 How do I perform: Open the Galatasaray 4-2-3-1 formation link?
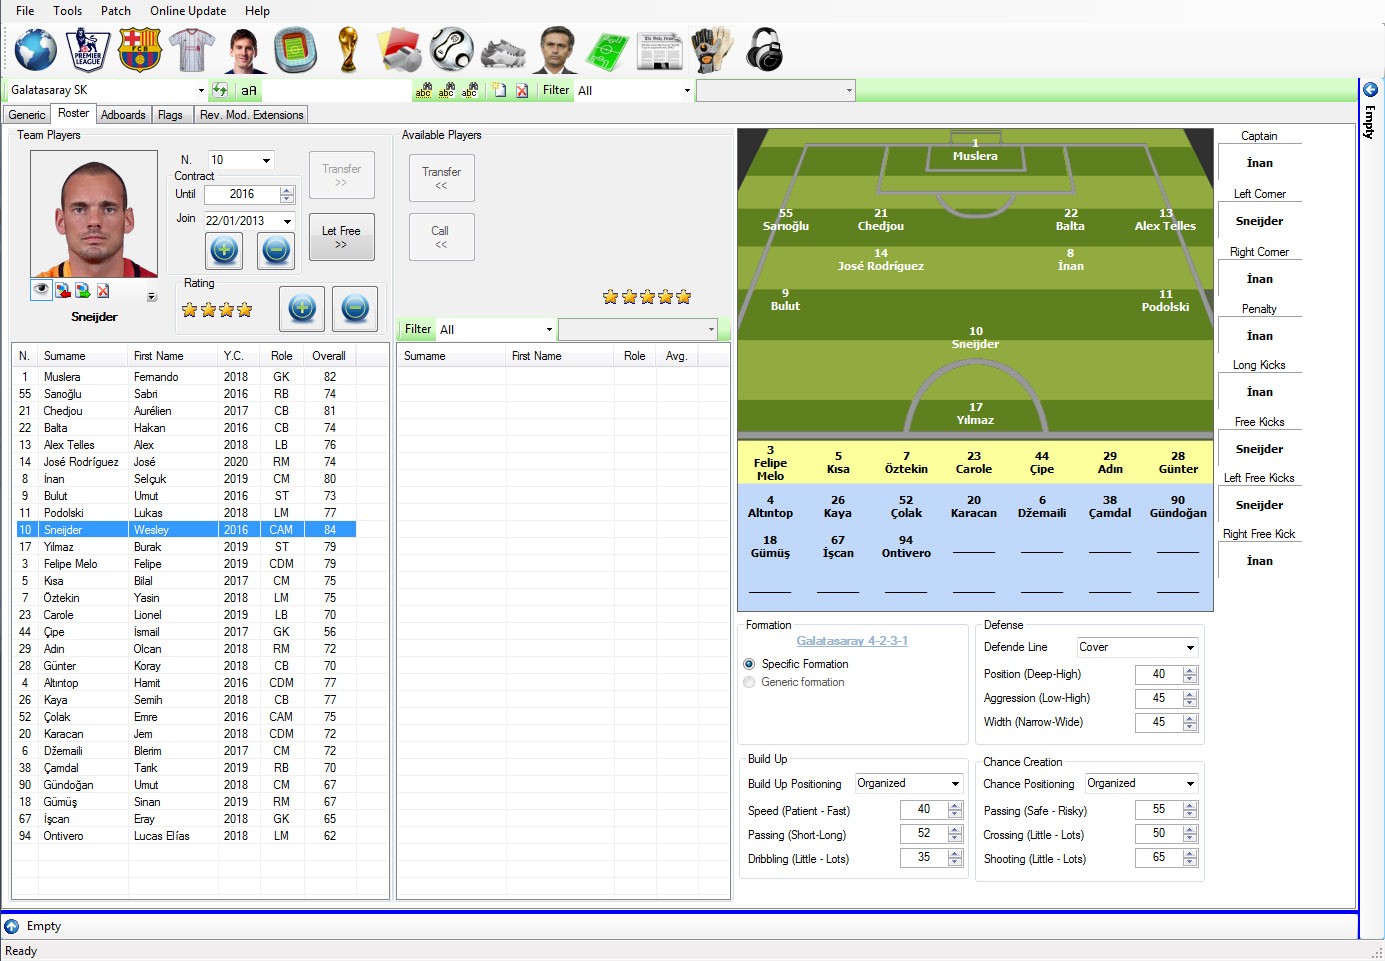(x=852, y=641)
